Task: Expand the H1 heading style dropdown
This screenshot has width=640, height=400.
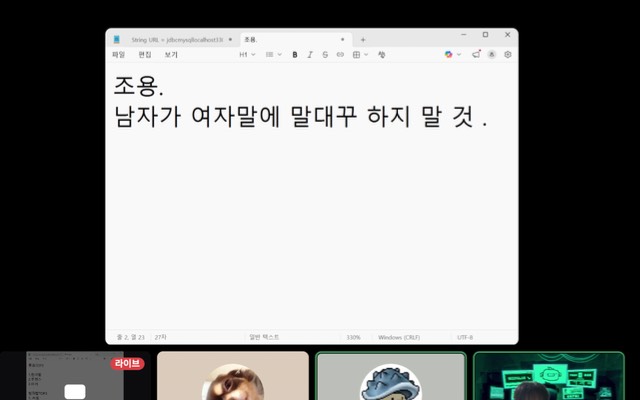Action: coord(247,55)
